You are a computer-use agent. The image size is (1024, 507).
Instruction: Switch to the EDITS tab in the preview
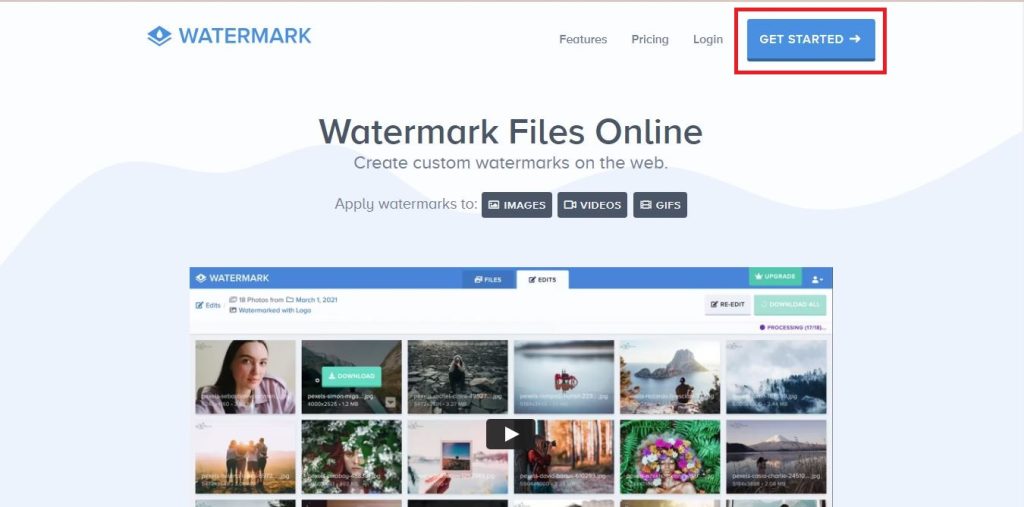[542, 280]
